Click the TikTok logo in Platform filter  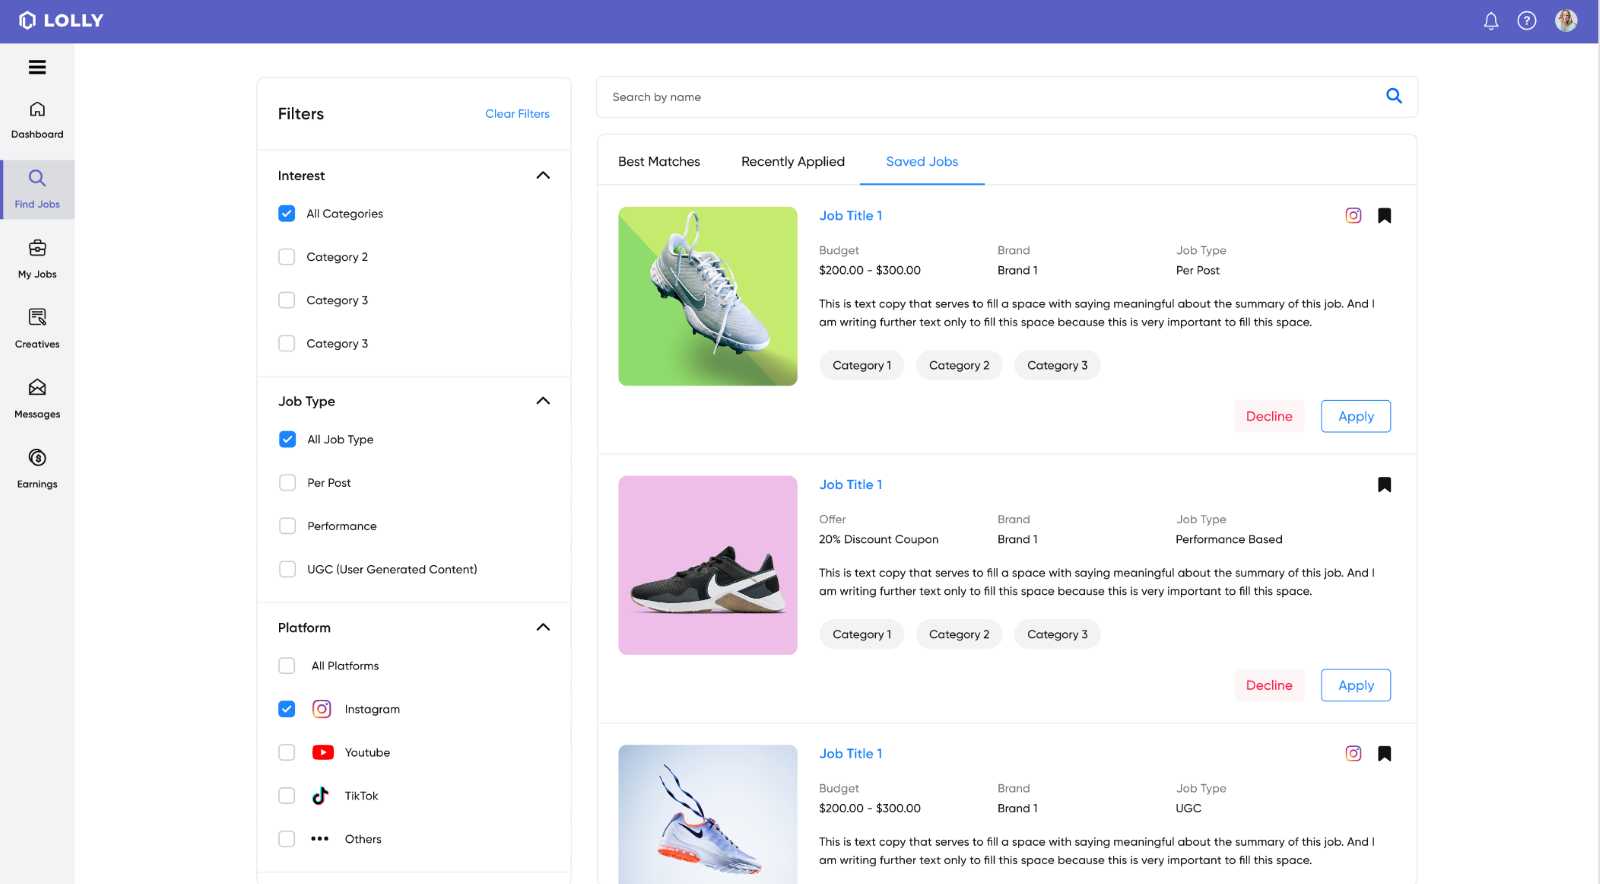coord(320,796)
